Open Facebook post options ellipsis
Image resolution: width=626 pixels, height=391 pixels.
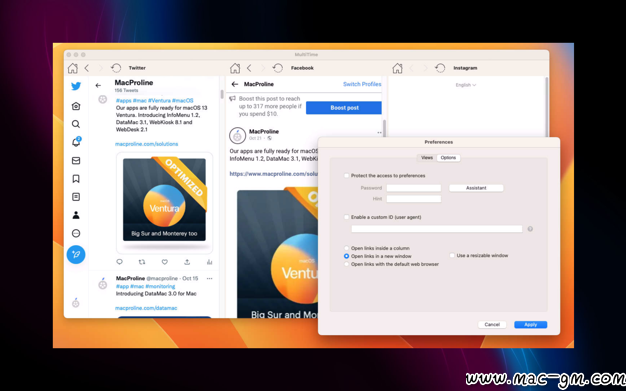click(x=379, y=133)
